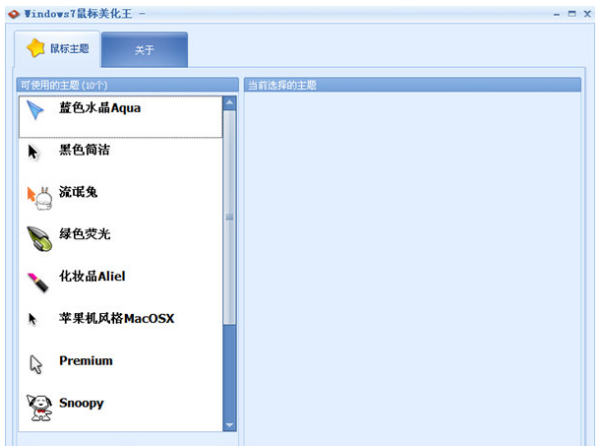The height and width of the screenshot is (446, 600).
Task: Click the 可使用的主题 panel header
Action: pyautogui.click(x=127, y=85)
